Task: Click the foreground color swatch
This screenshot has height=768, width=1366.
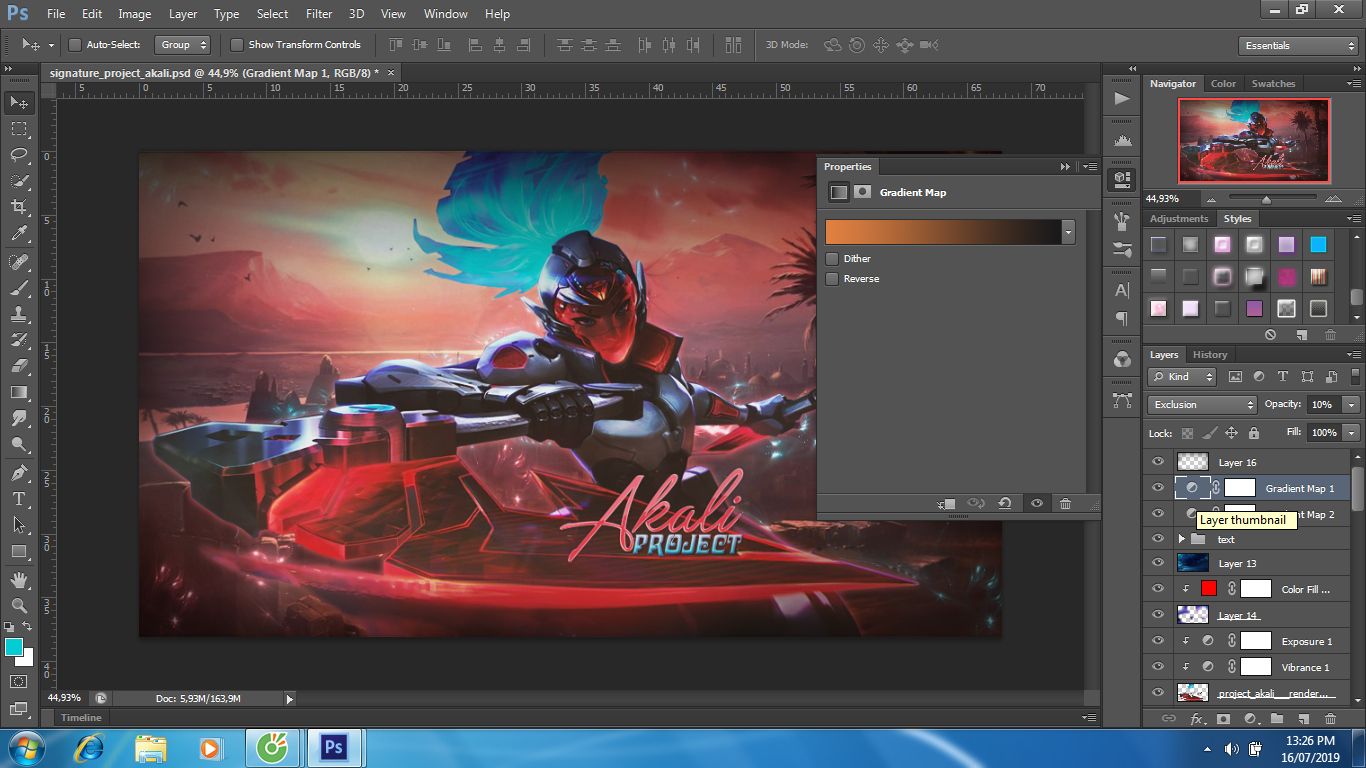Action: (x=13, y=647)
